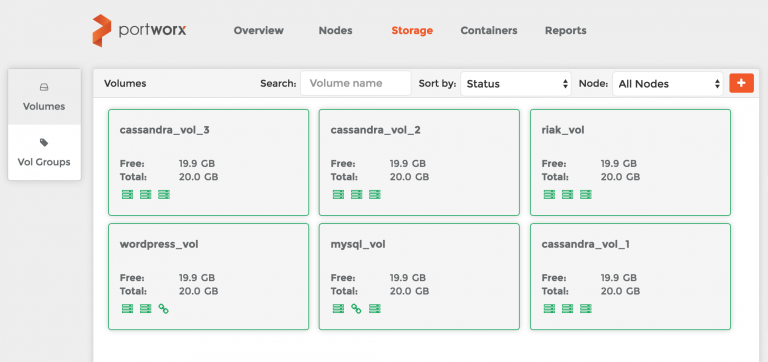Click the Volume name search field
The image size is (768, 362).
pos(356,83)
